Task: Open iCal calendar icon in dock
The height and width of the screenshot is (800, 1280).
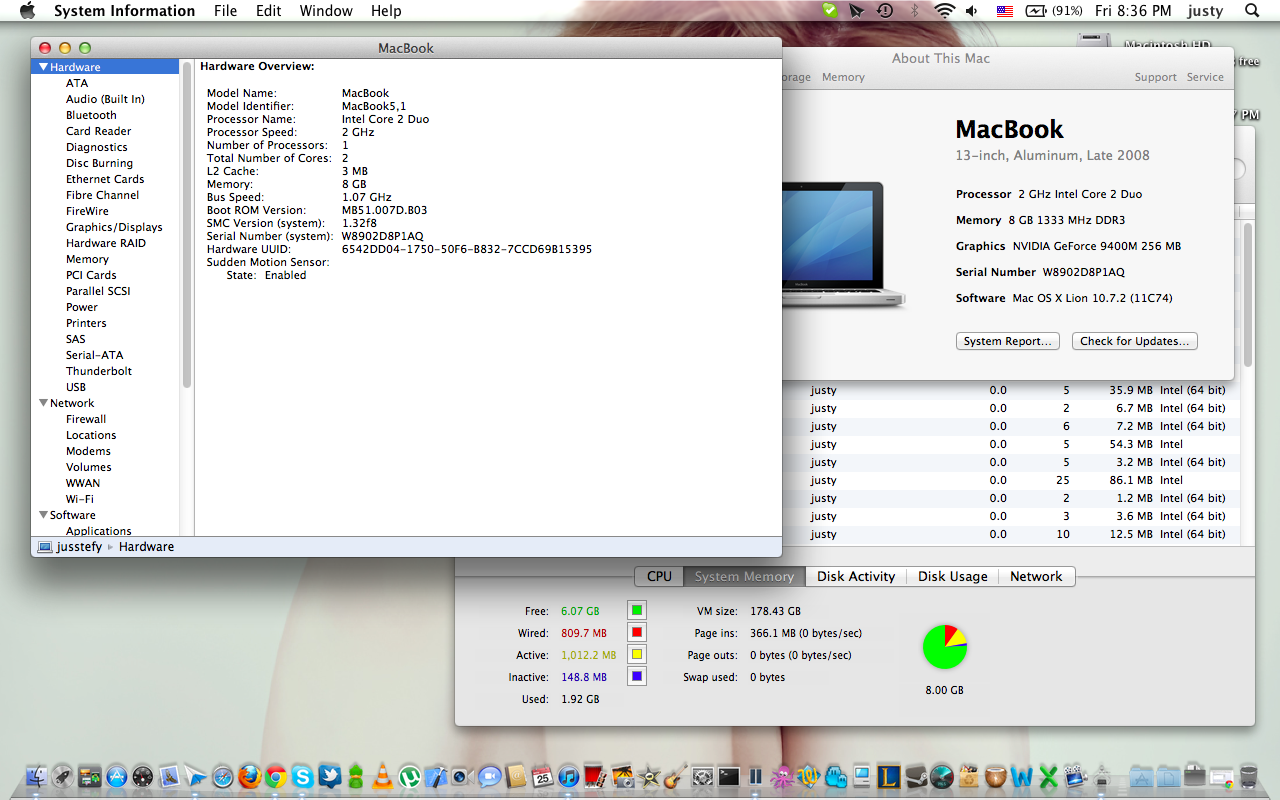Action: pyautogui.click(x=542, y=776)
